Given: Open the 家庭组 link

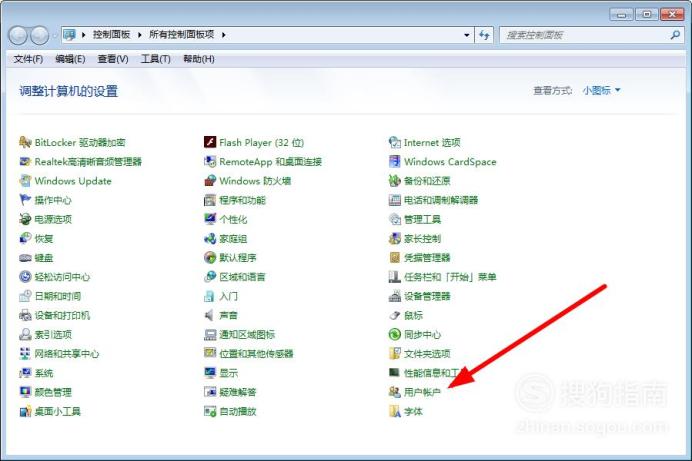Looking at the screenshot, I should pos(233,239).
